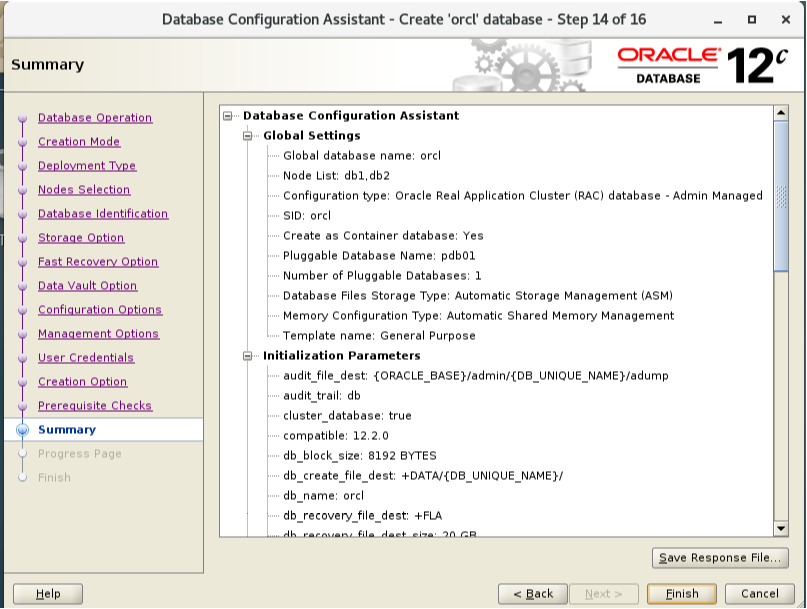Select the current Summary step
Image resolution: width=807 pixels, height=609 pixels.
click(x=67, y=430)
